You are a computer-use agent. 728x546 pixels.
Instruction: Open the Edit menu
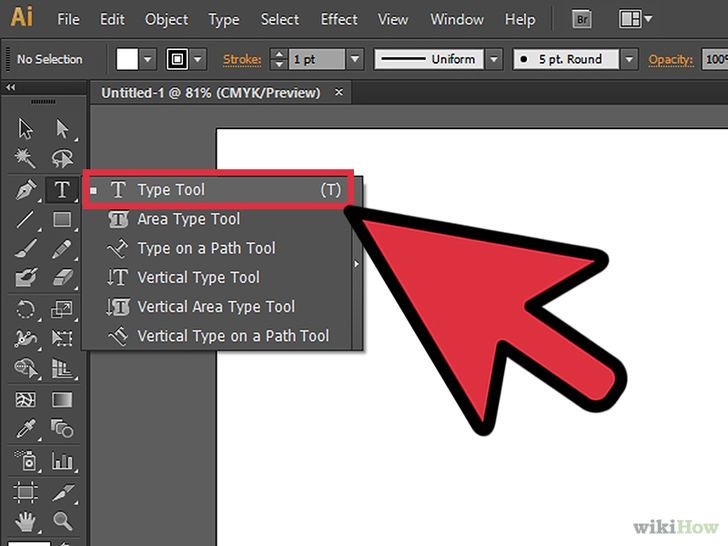(112, 20)
